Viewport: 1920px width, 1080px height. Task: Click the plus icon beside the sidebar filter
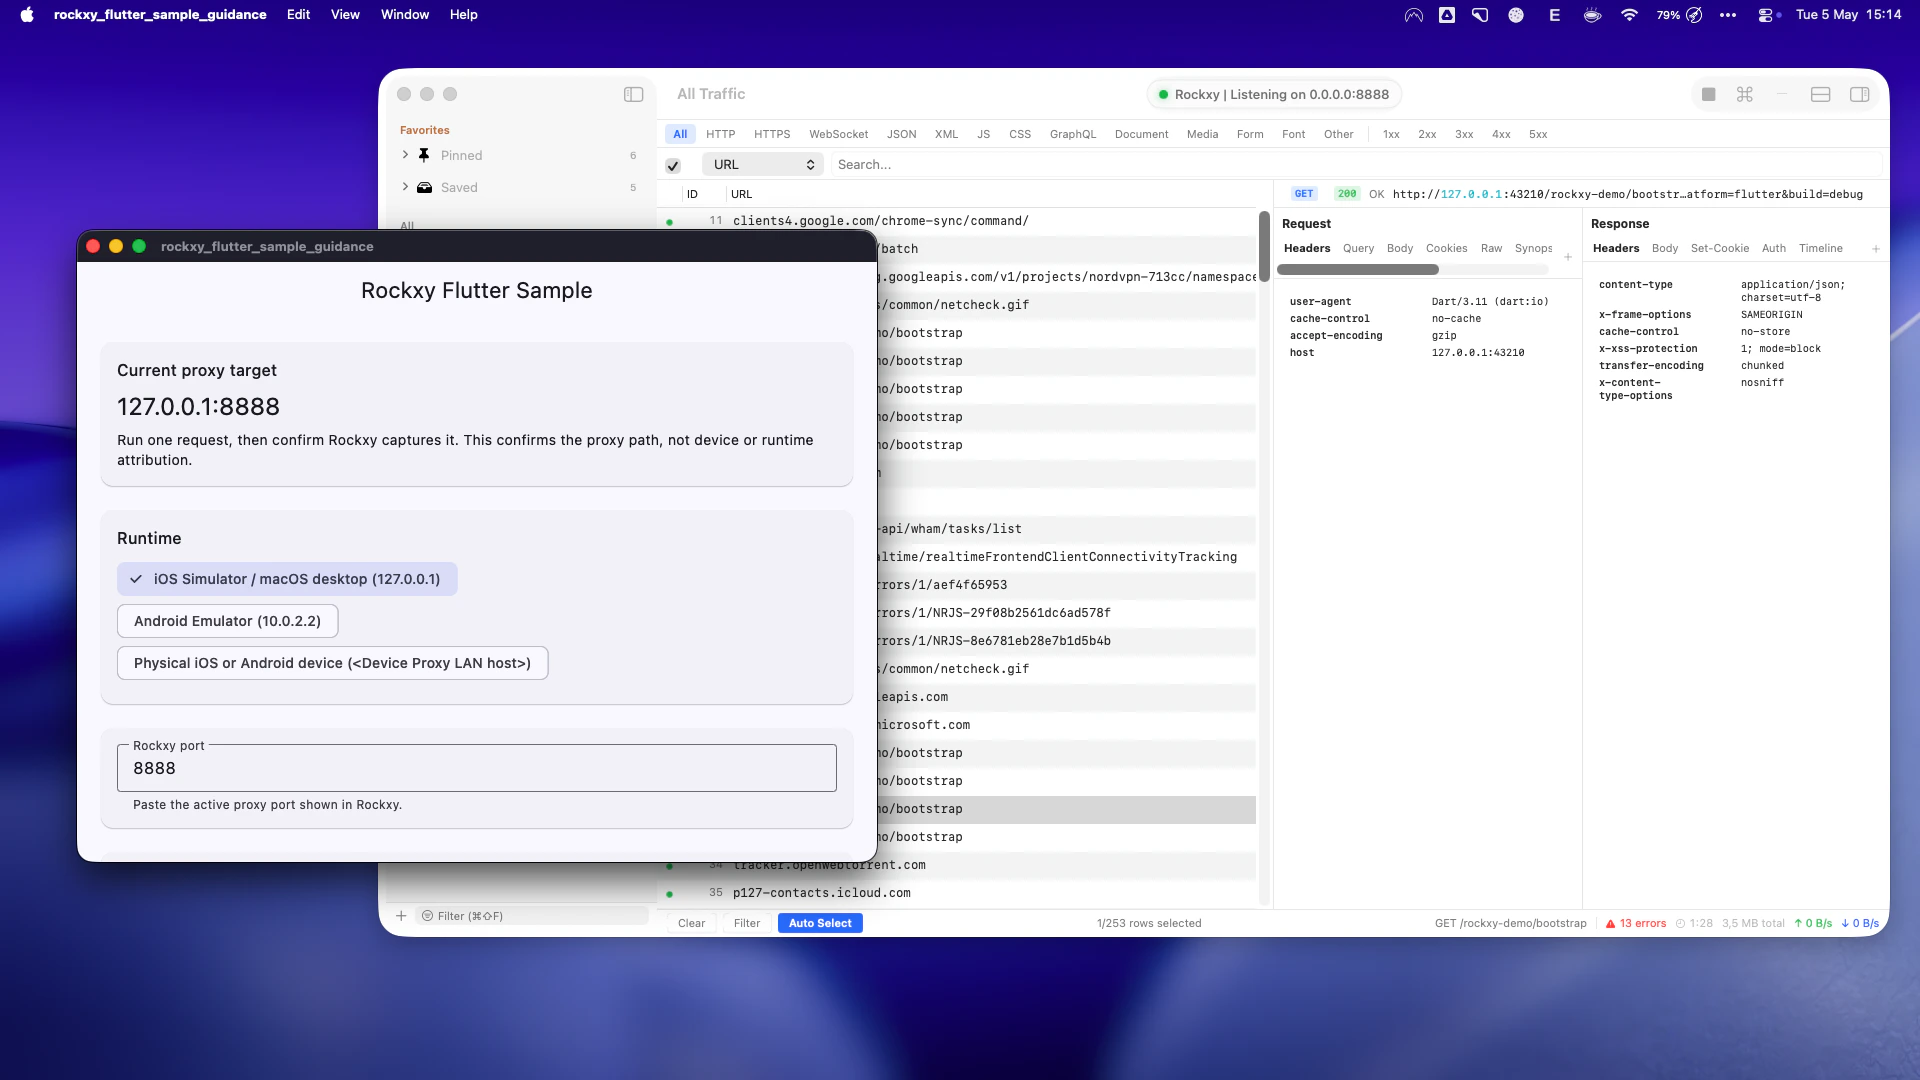coord(401,916)
